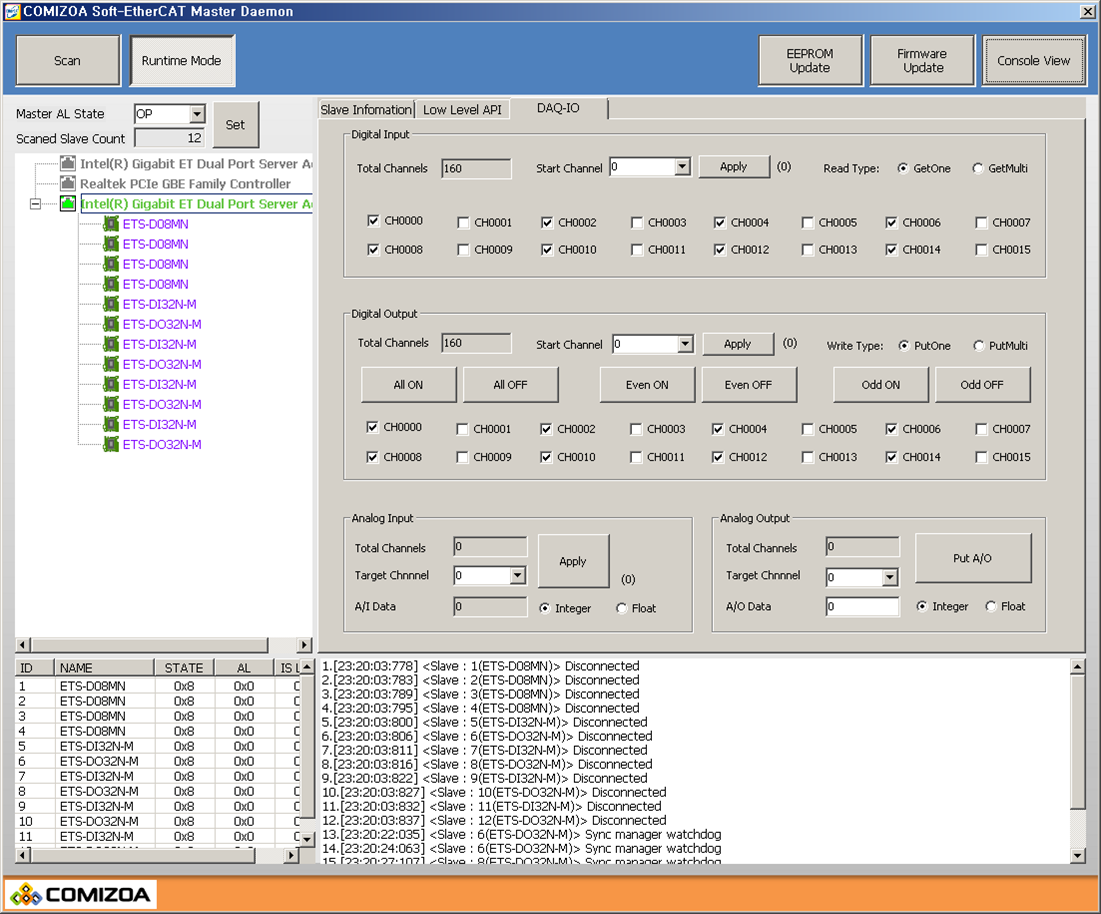This screenshot has height=914, width=1101.
Task: Close the Soft-EtherCAT Master Daemon window
Action: 1086,11
